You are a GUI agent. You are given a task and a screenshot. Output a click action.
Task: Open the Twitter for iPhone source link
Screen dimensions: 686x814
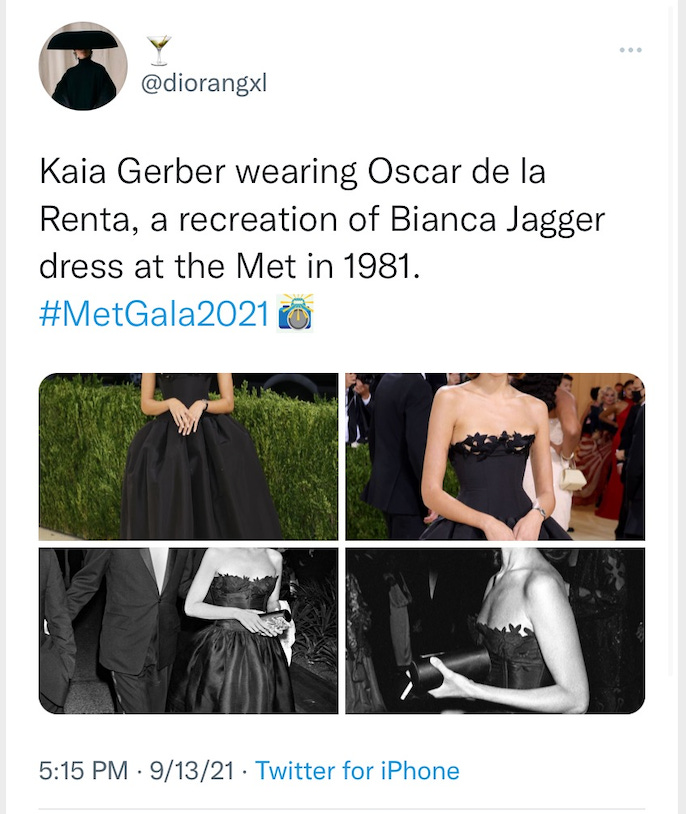coord(357,770)
